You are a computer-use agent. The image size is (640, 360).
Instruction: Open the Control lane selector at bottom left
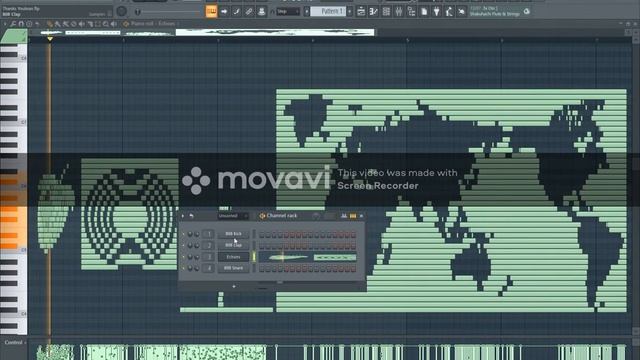14,342
